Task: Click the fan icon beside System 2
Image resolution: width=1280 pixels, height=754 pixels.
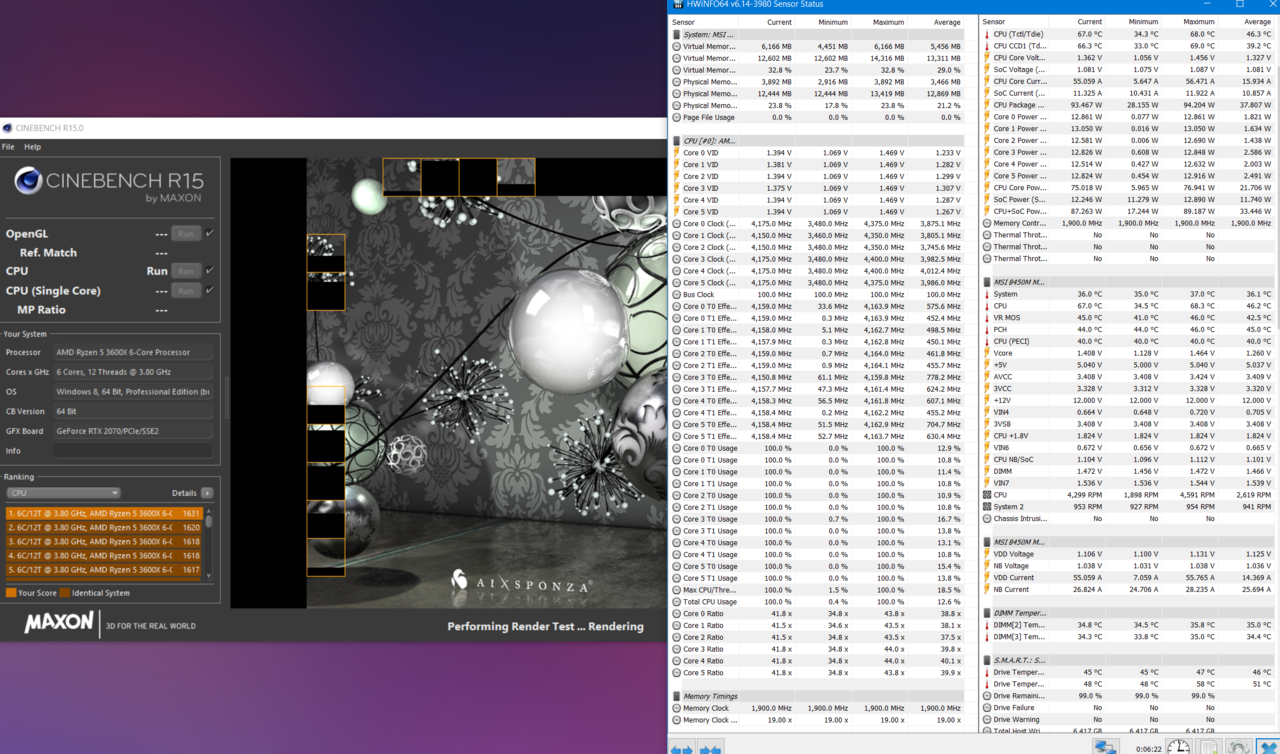Action: [x=987, y=506]
